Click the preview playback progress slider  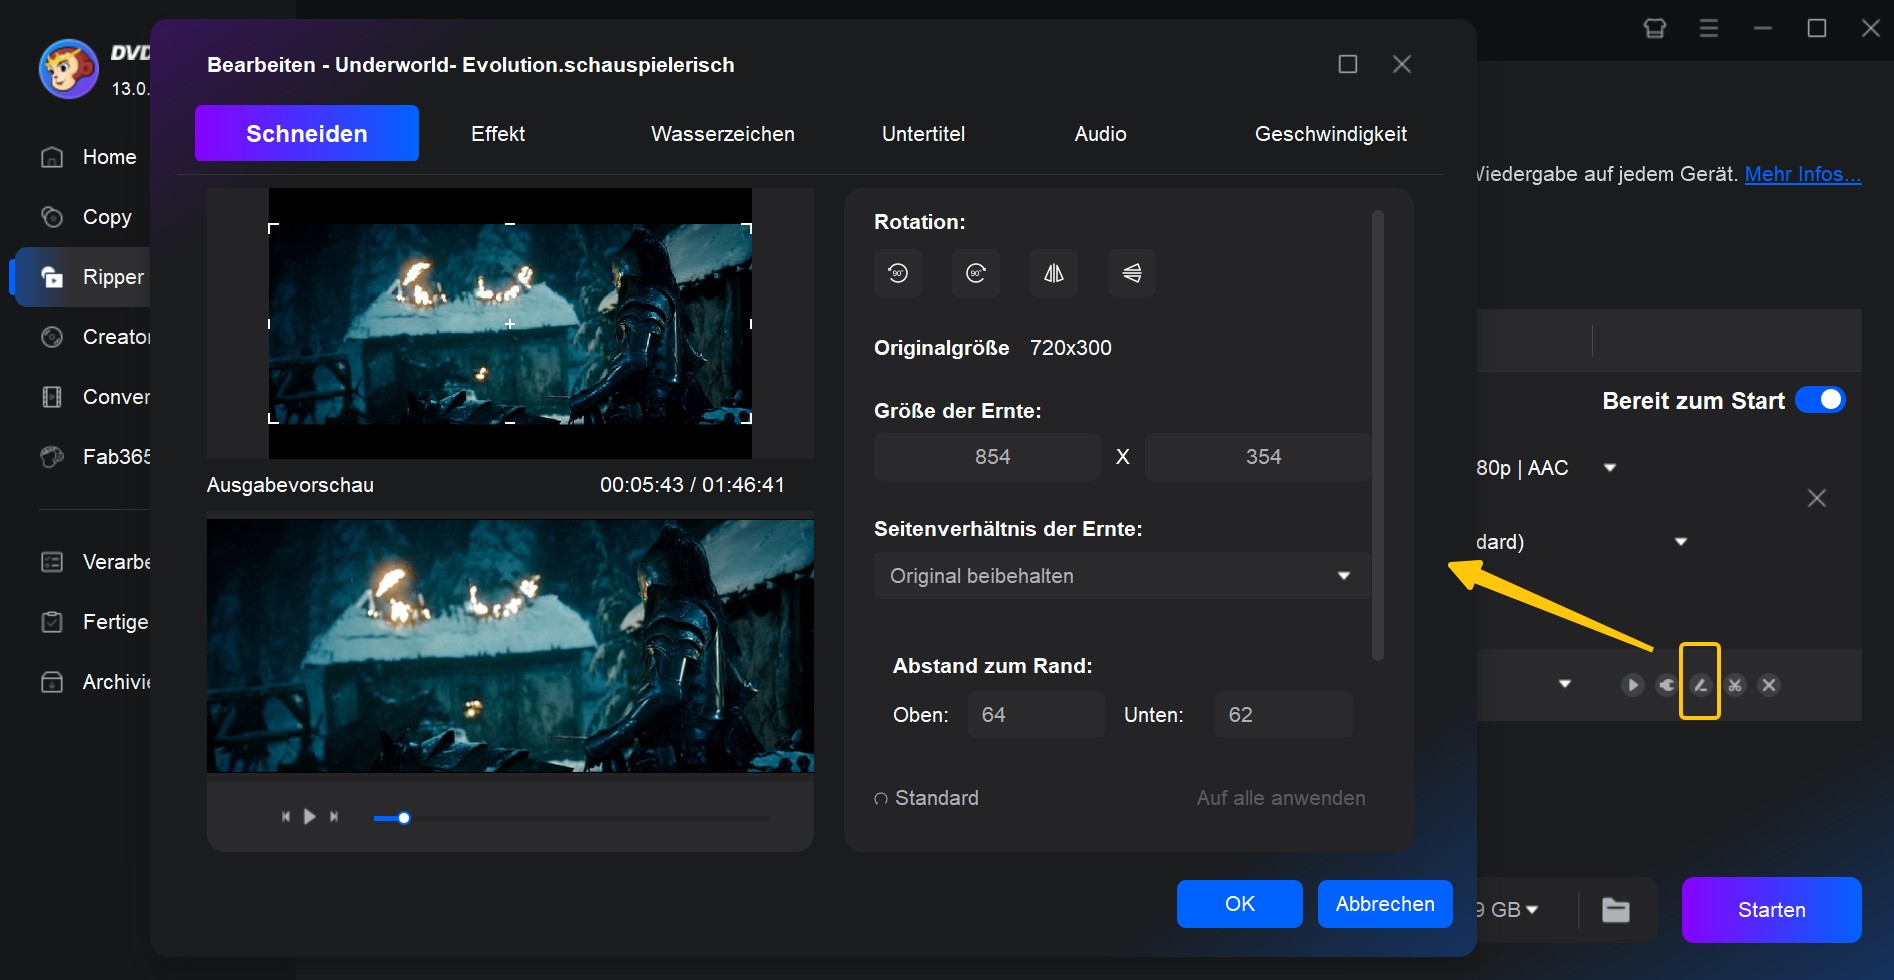(x=572, y=818)
